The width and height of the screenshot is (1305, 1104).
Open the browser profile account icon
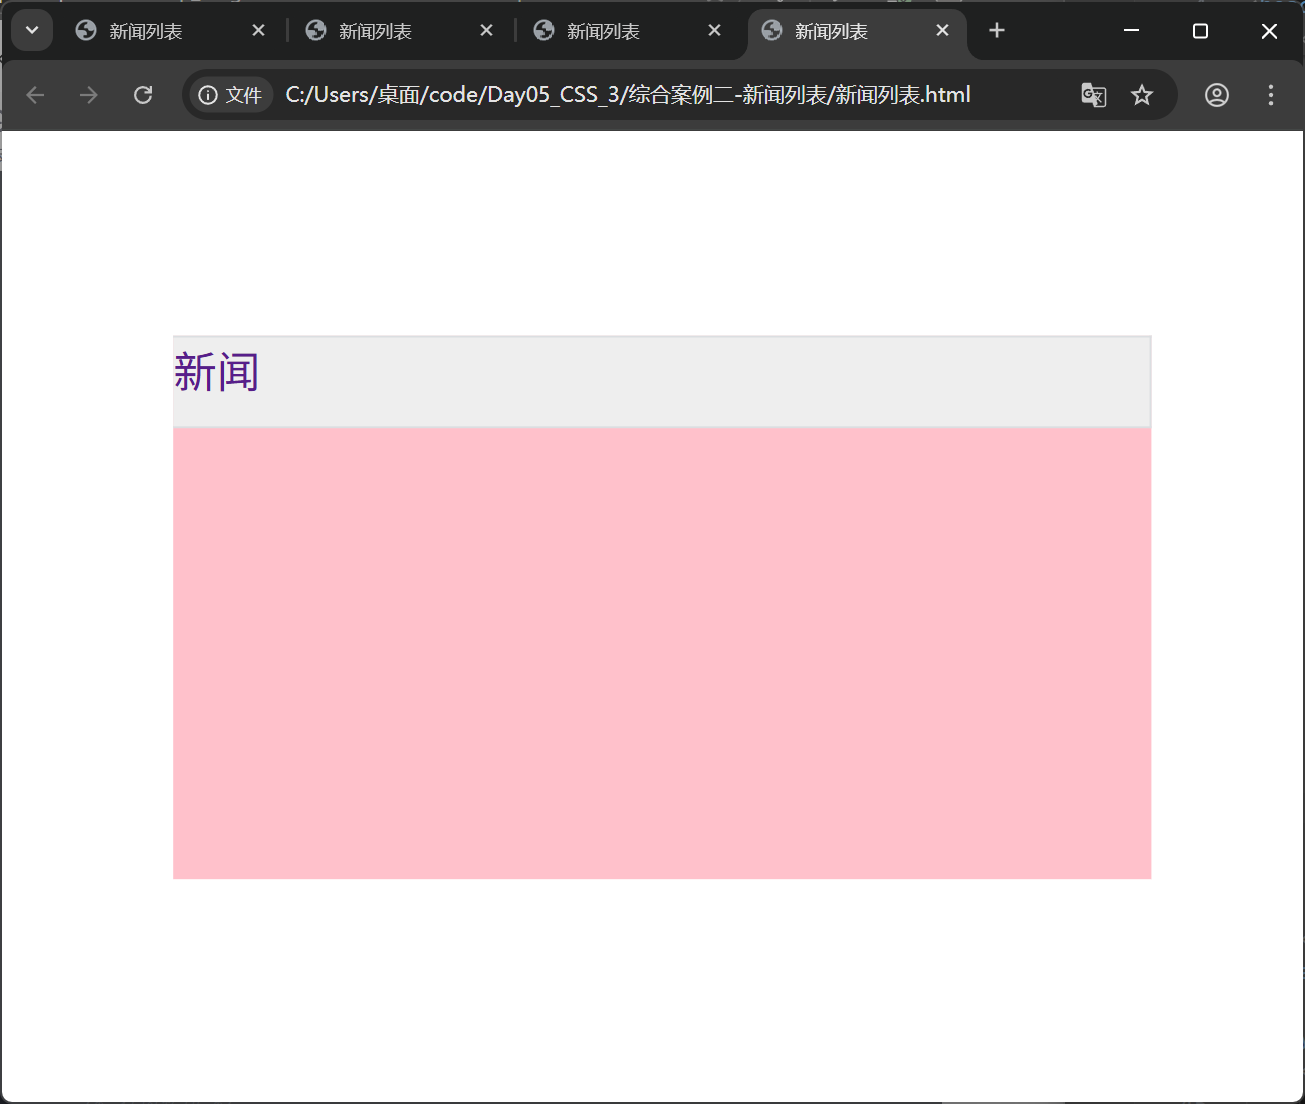(x=1216, y=94)
